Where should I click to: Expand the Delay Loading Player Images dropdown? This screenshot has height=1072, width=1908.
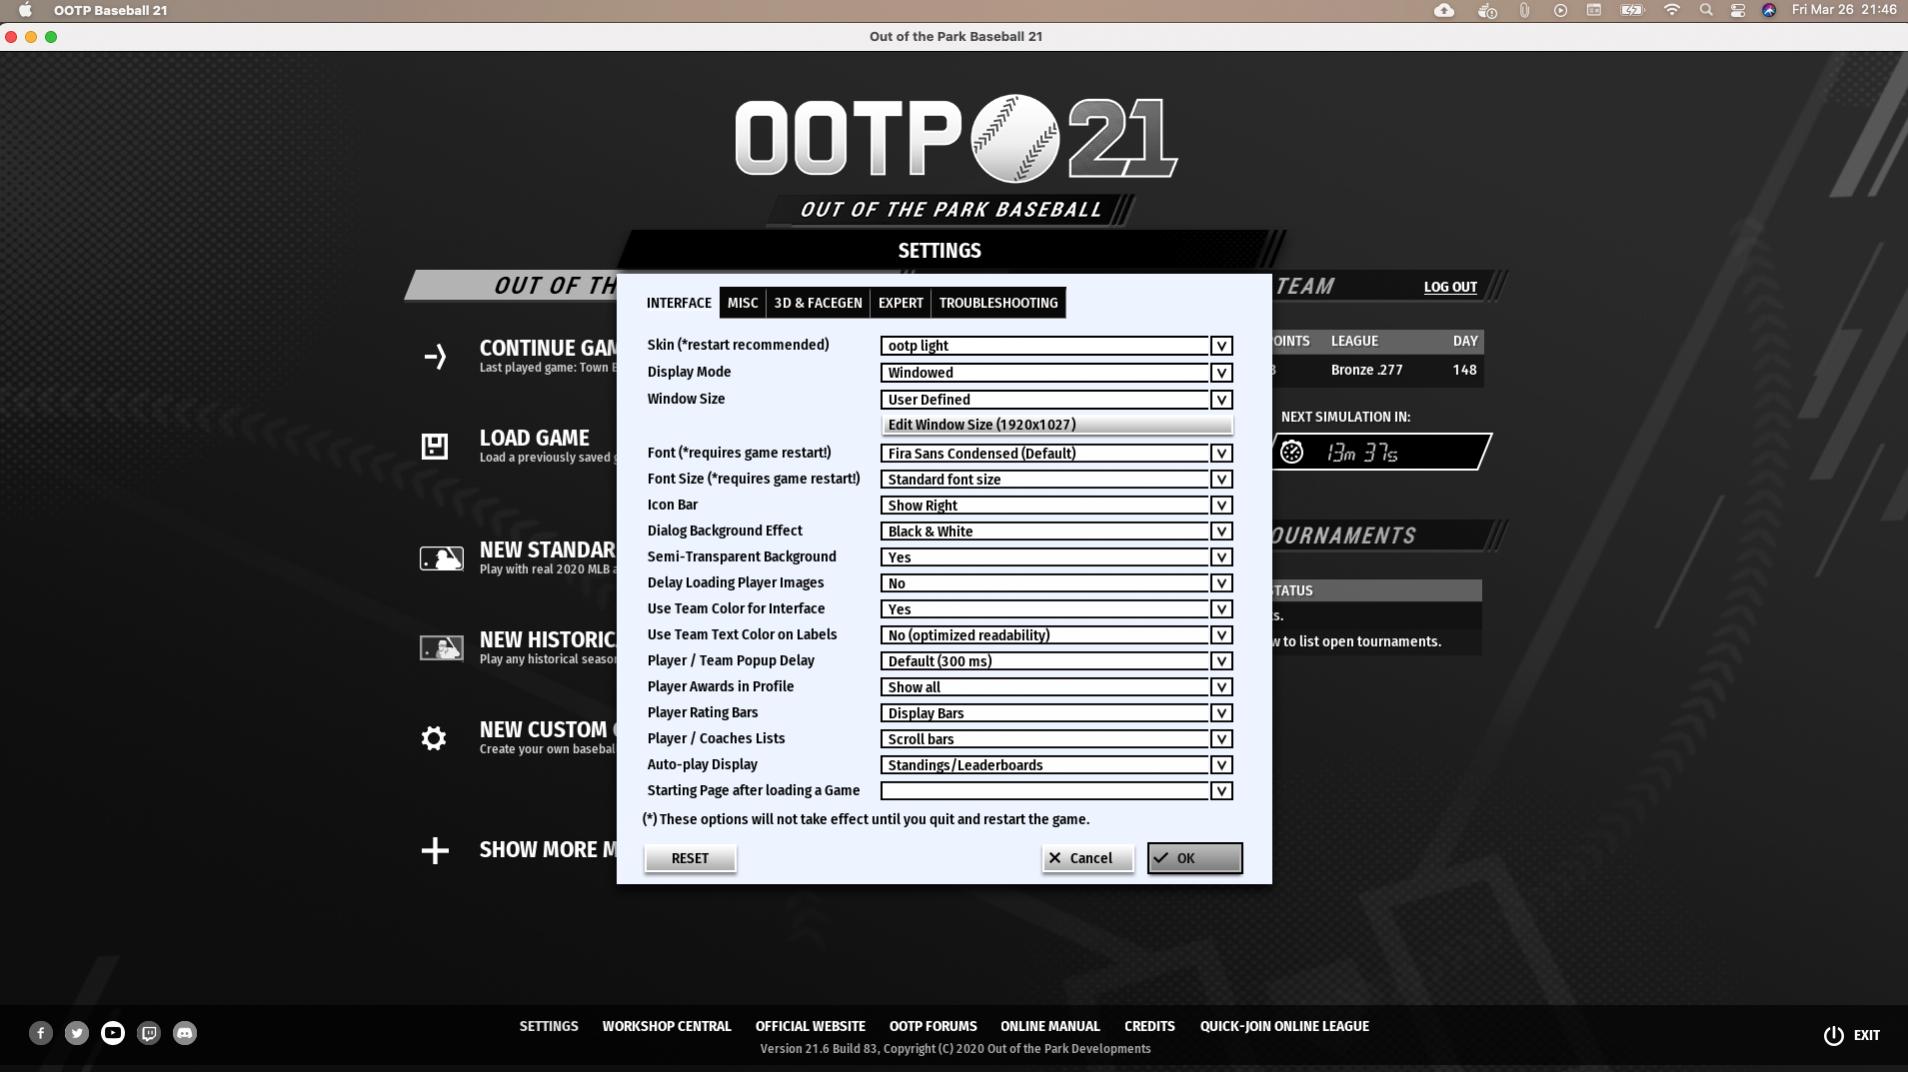coord(1221,584)
